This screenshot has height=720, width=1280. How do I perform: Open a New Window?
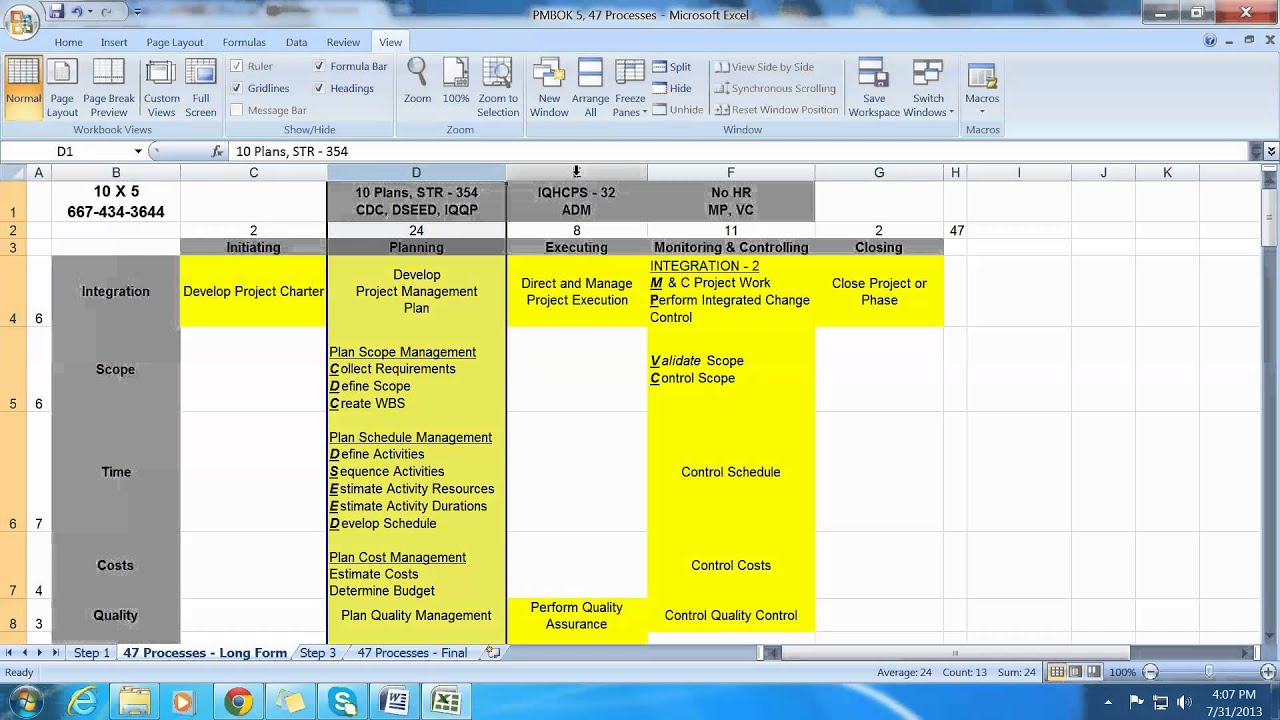coord(549,87)
